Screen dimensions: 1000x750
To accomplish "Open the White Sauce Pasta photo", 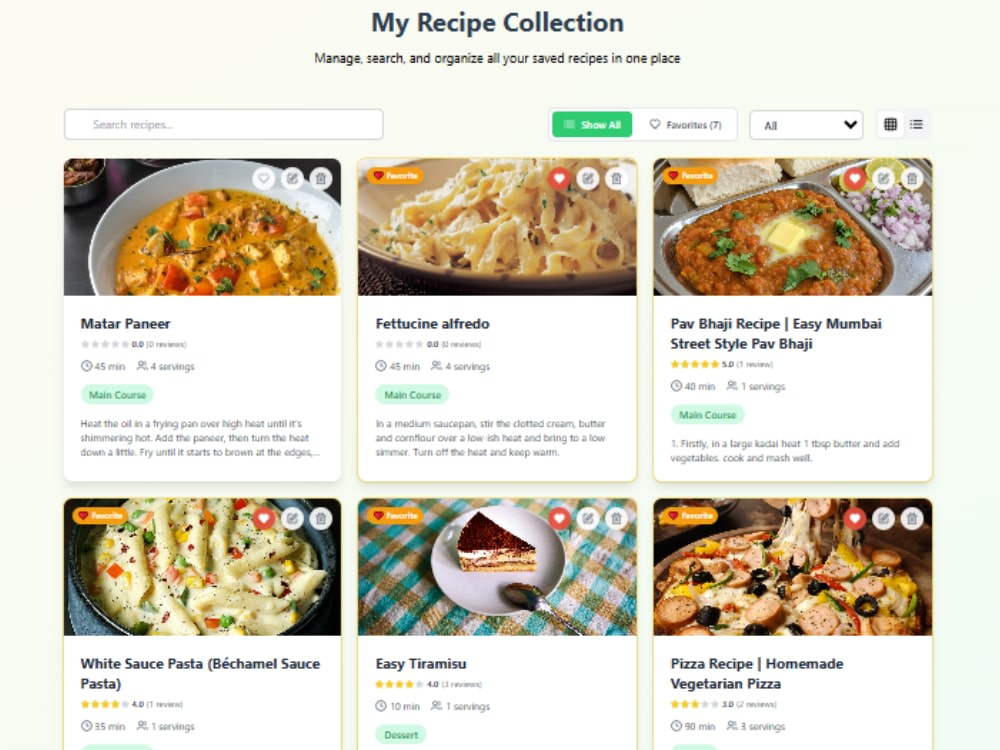I will click(x=202, y=567).
